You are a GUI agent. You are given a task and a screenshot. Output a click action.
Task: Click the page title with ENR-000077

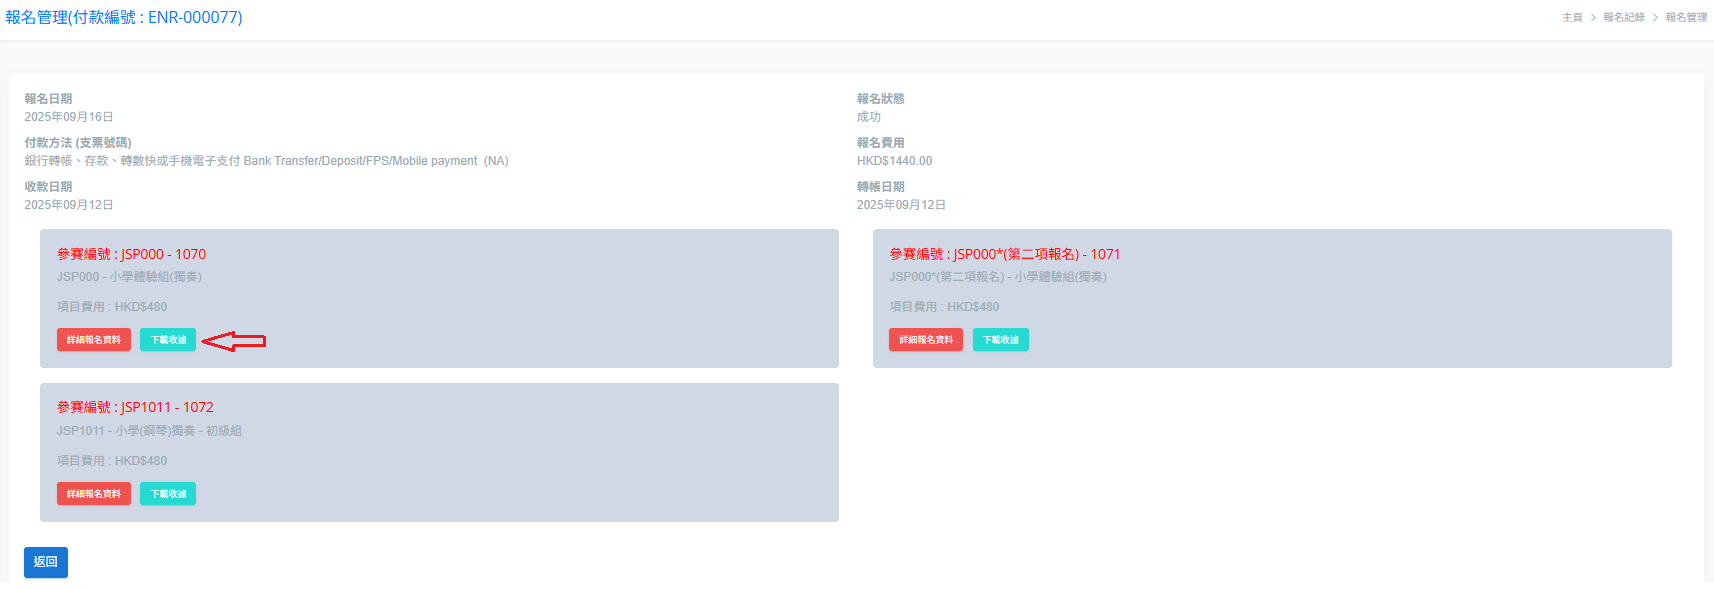pos(124,17)
